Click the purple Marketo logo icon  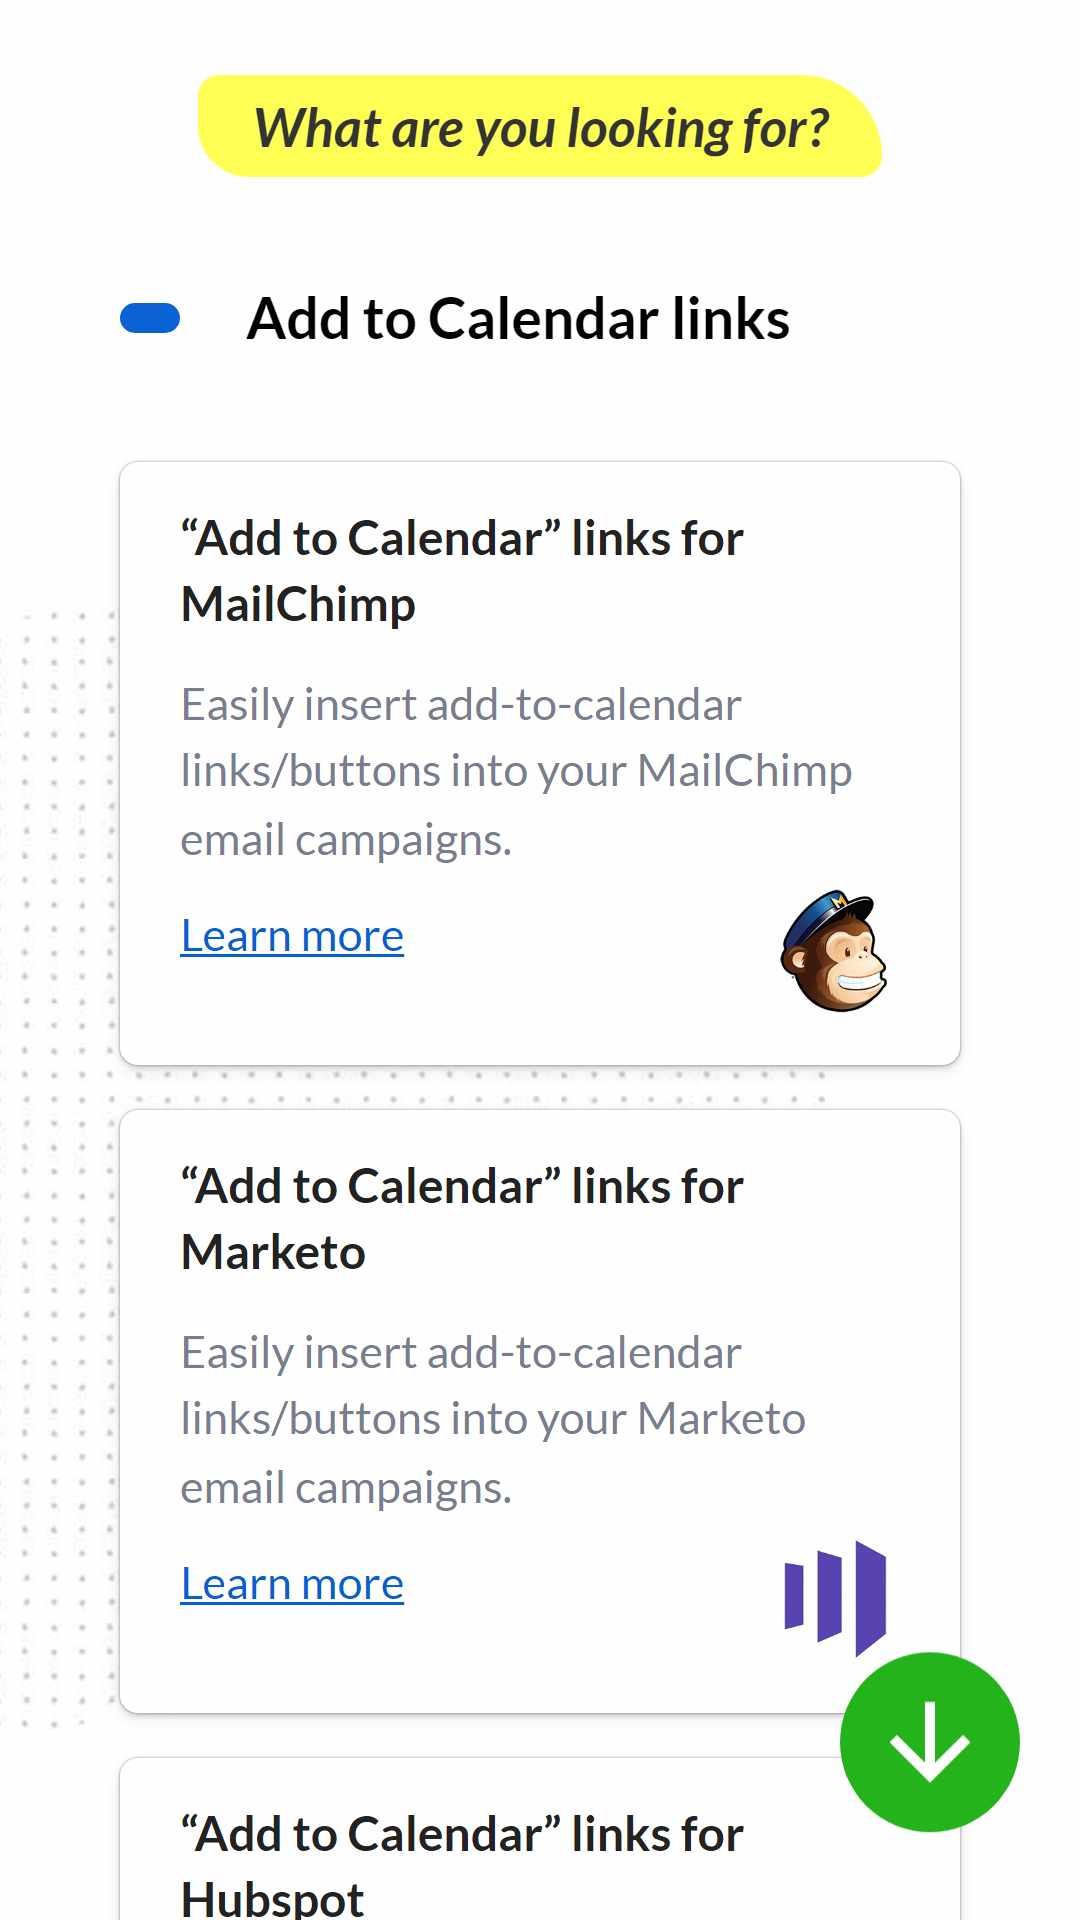(x=836, y=1598)
